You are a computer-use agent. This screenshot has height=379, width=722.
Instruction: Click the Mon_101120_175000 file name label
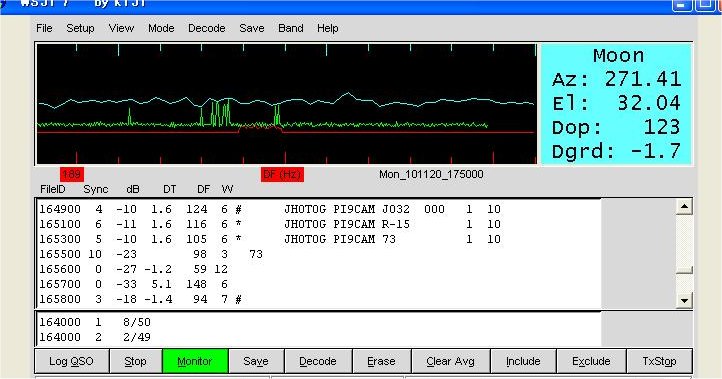[431, 175]
